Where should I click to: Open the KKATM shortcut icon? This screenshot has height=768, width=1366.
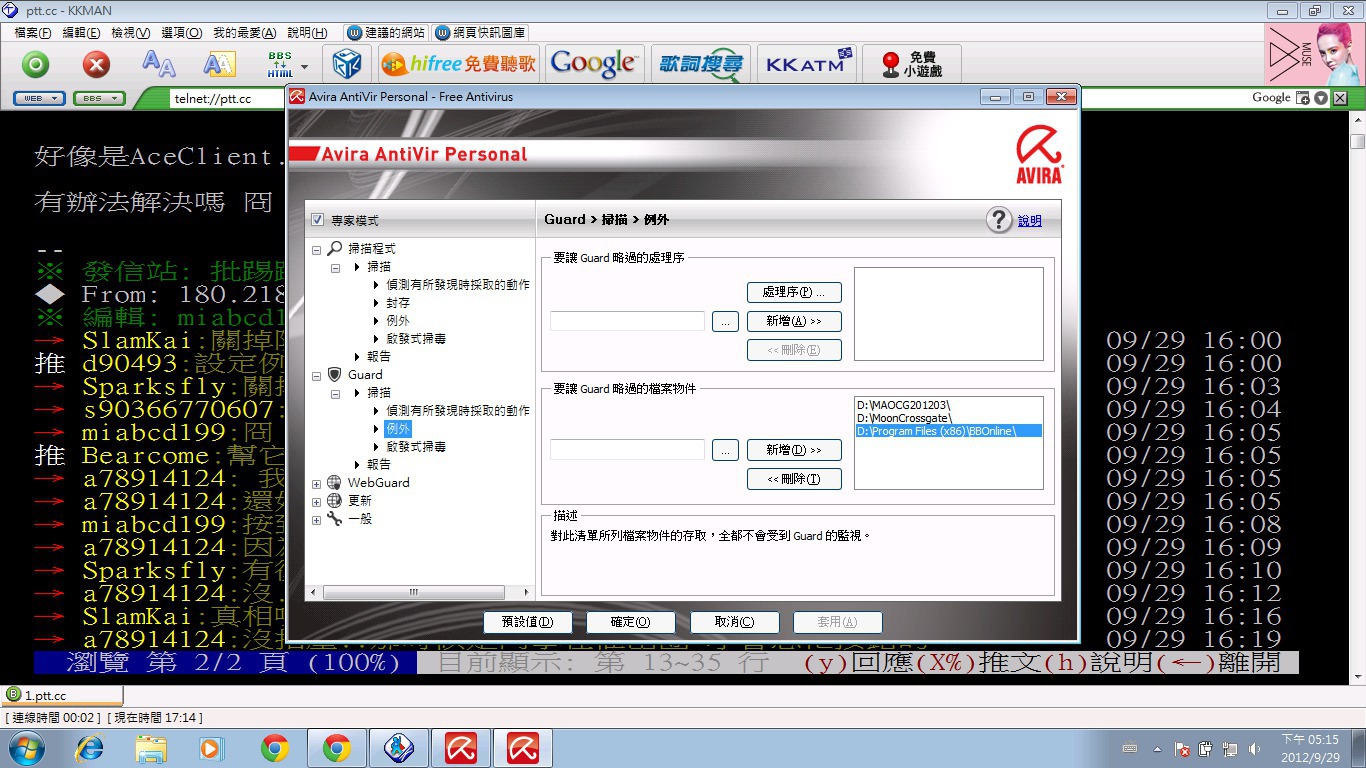coord(807,65)
